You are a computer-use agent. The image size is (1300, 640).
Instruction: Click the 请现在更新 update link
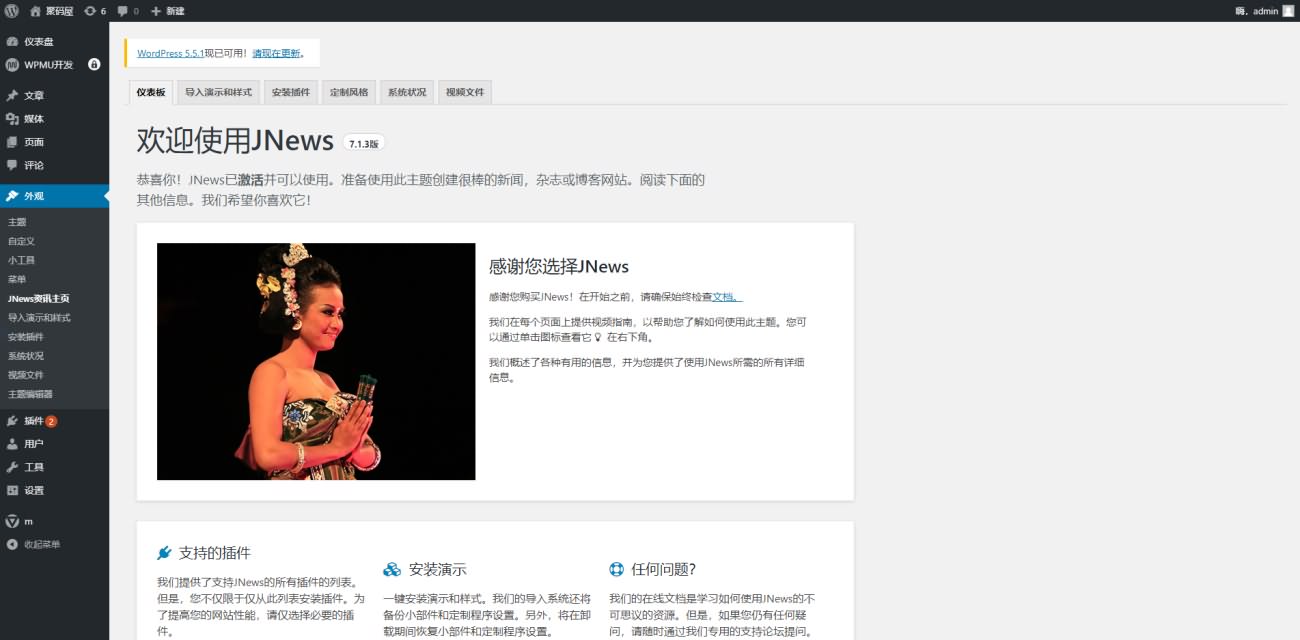pos(277,53)
